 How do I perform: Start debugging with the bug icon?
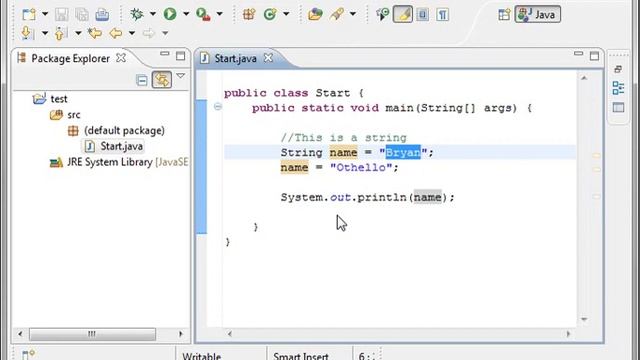(137, 14)
